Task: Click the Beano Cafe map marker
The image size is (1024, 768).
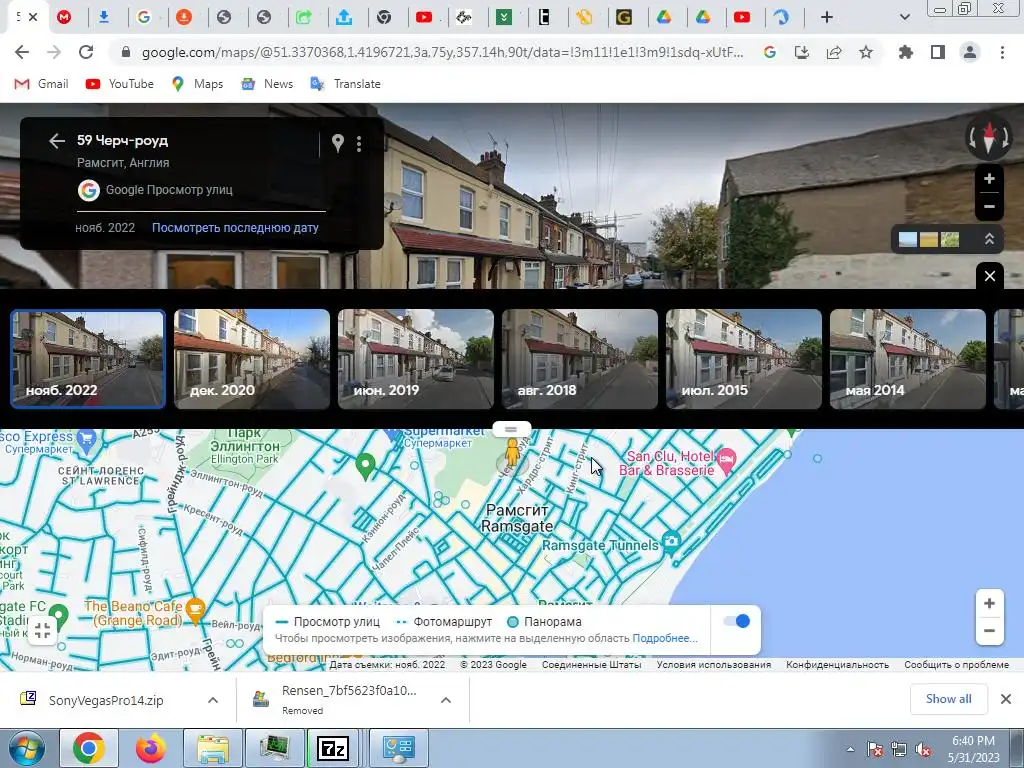Action: click(195, 609)
